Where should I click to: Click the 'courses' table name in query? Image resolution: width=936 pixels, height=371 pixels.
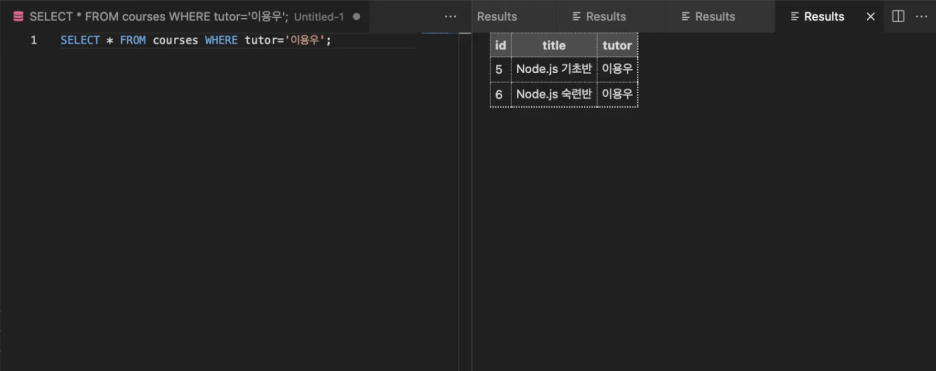(x=176, y=41)
